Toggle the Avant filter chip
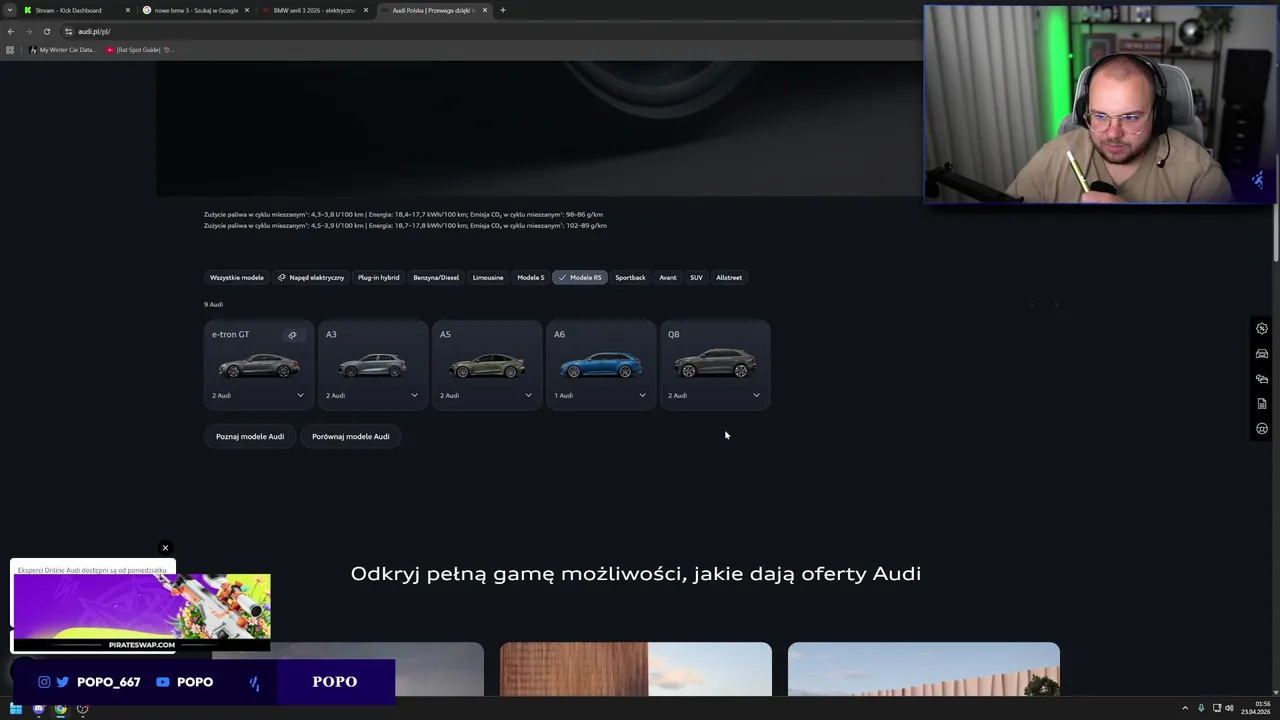The image size is (1280, 720). [668, 277]
